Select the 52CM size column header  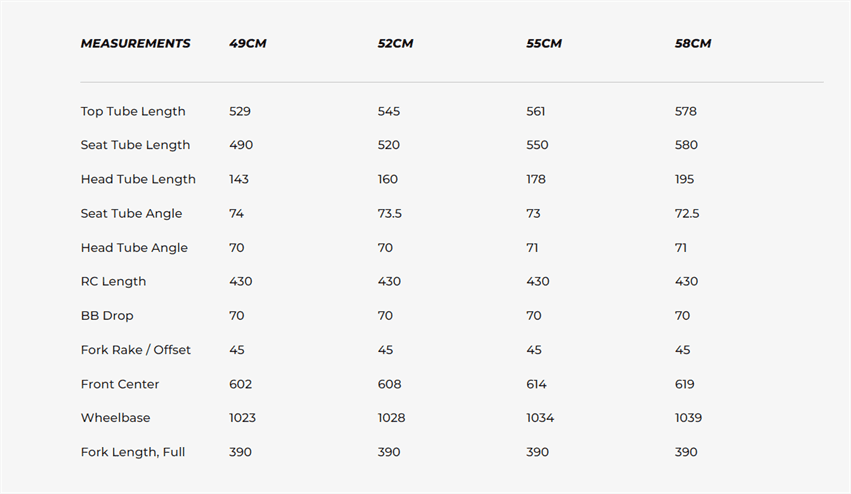396,44
